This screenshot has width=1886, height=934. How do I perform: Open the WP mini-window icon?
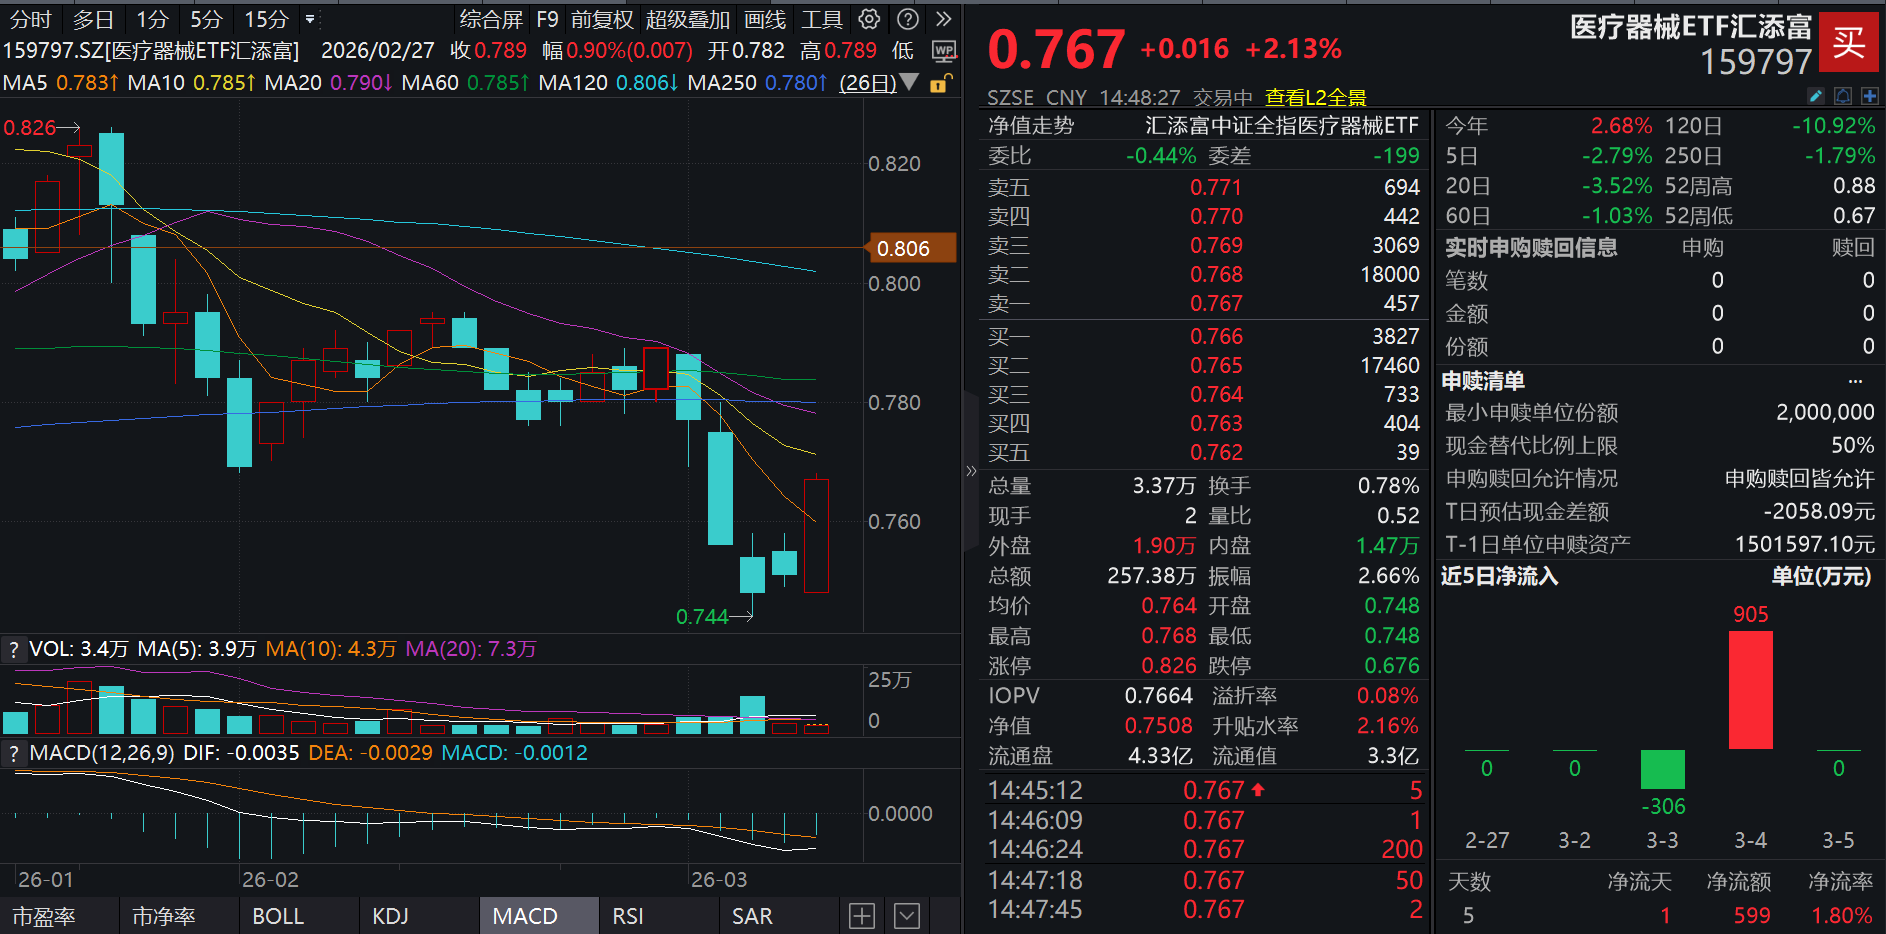point(943,51)
